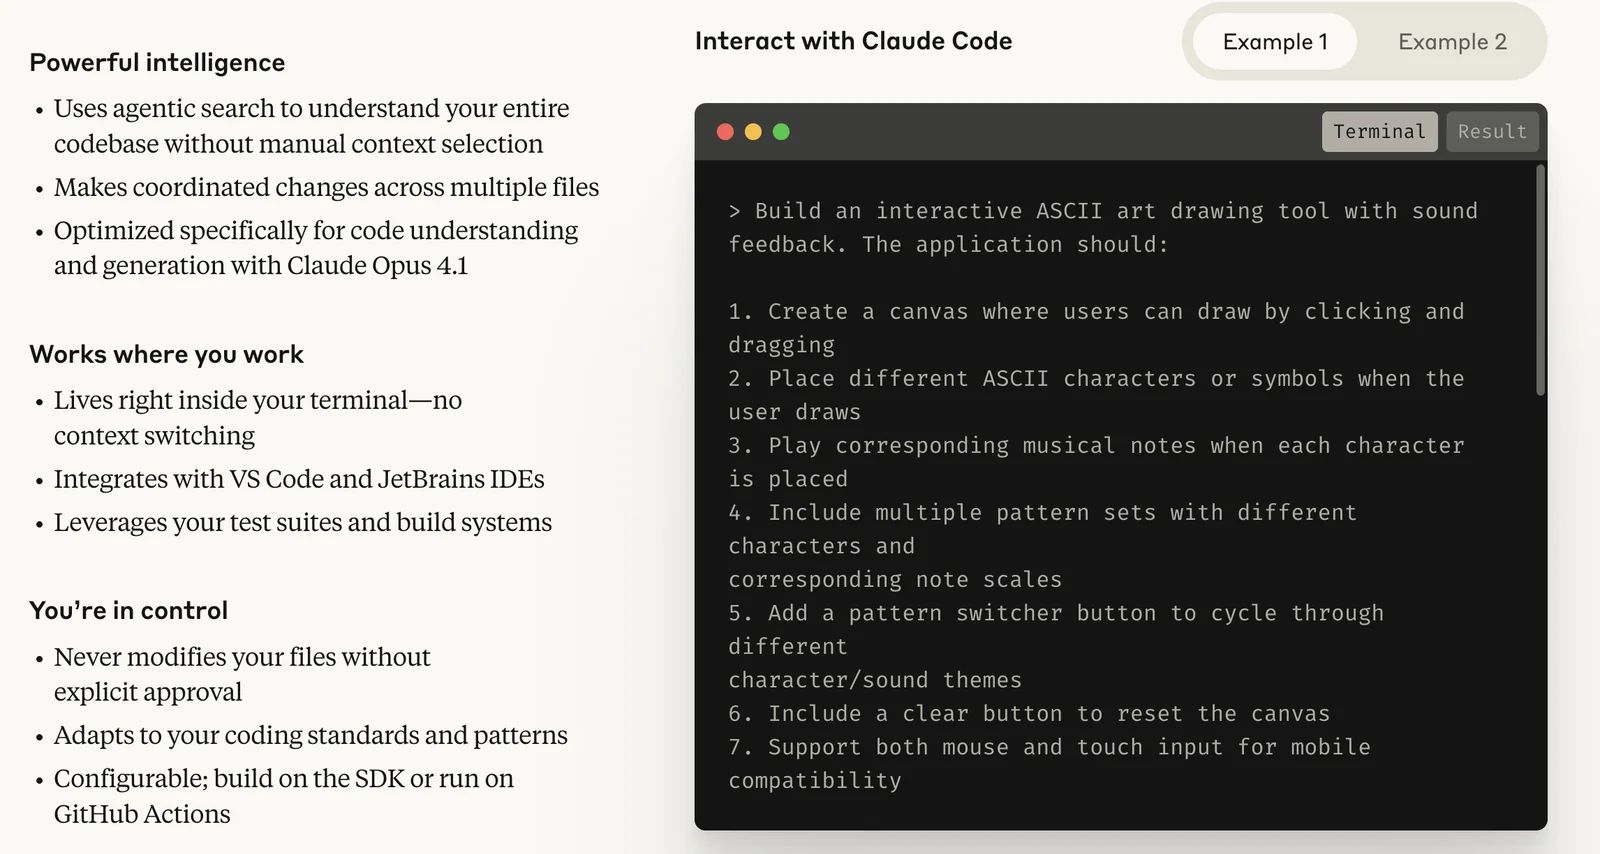Click the terminal prompt line starting 'Build an interactive'
The height and width of the screenshot is (854, 1600).
[1102, 211]
